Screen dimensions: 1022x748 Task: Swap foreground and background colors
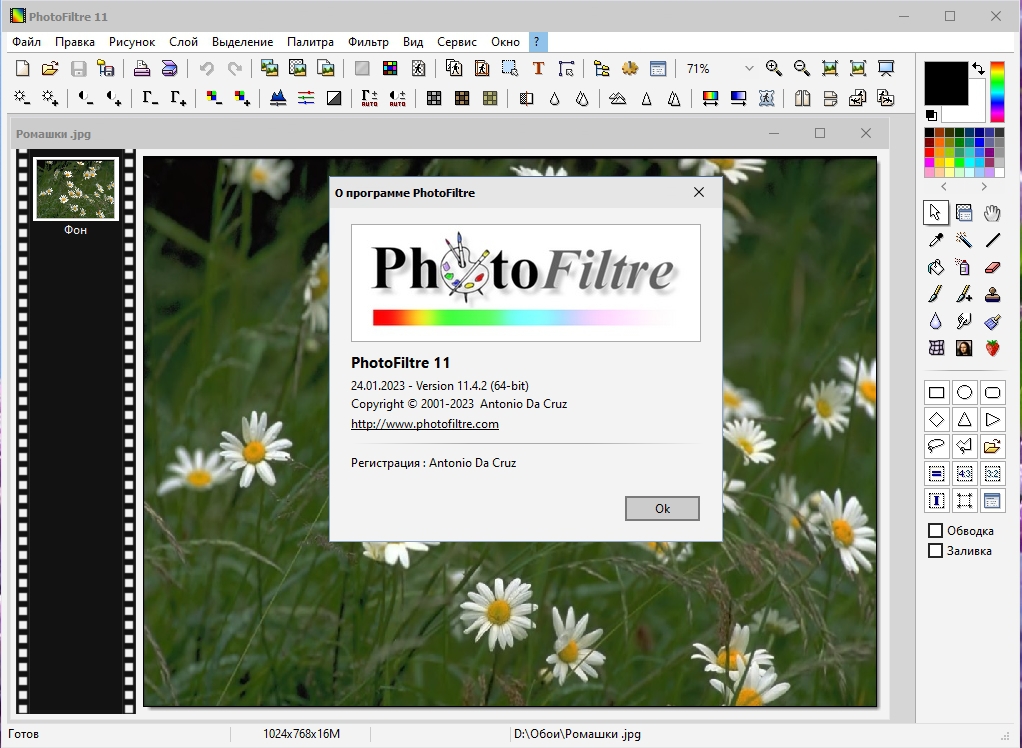pyautogui.click(x=978, y=68)
